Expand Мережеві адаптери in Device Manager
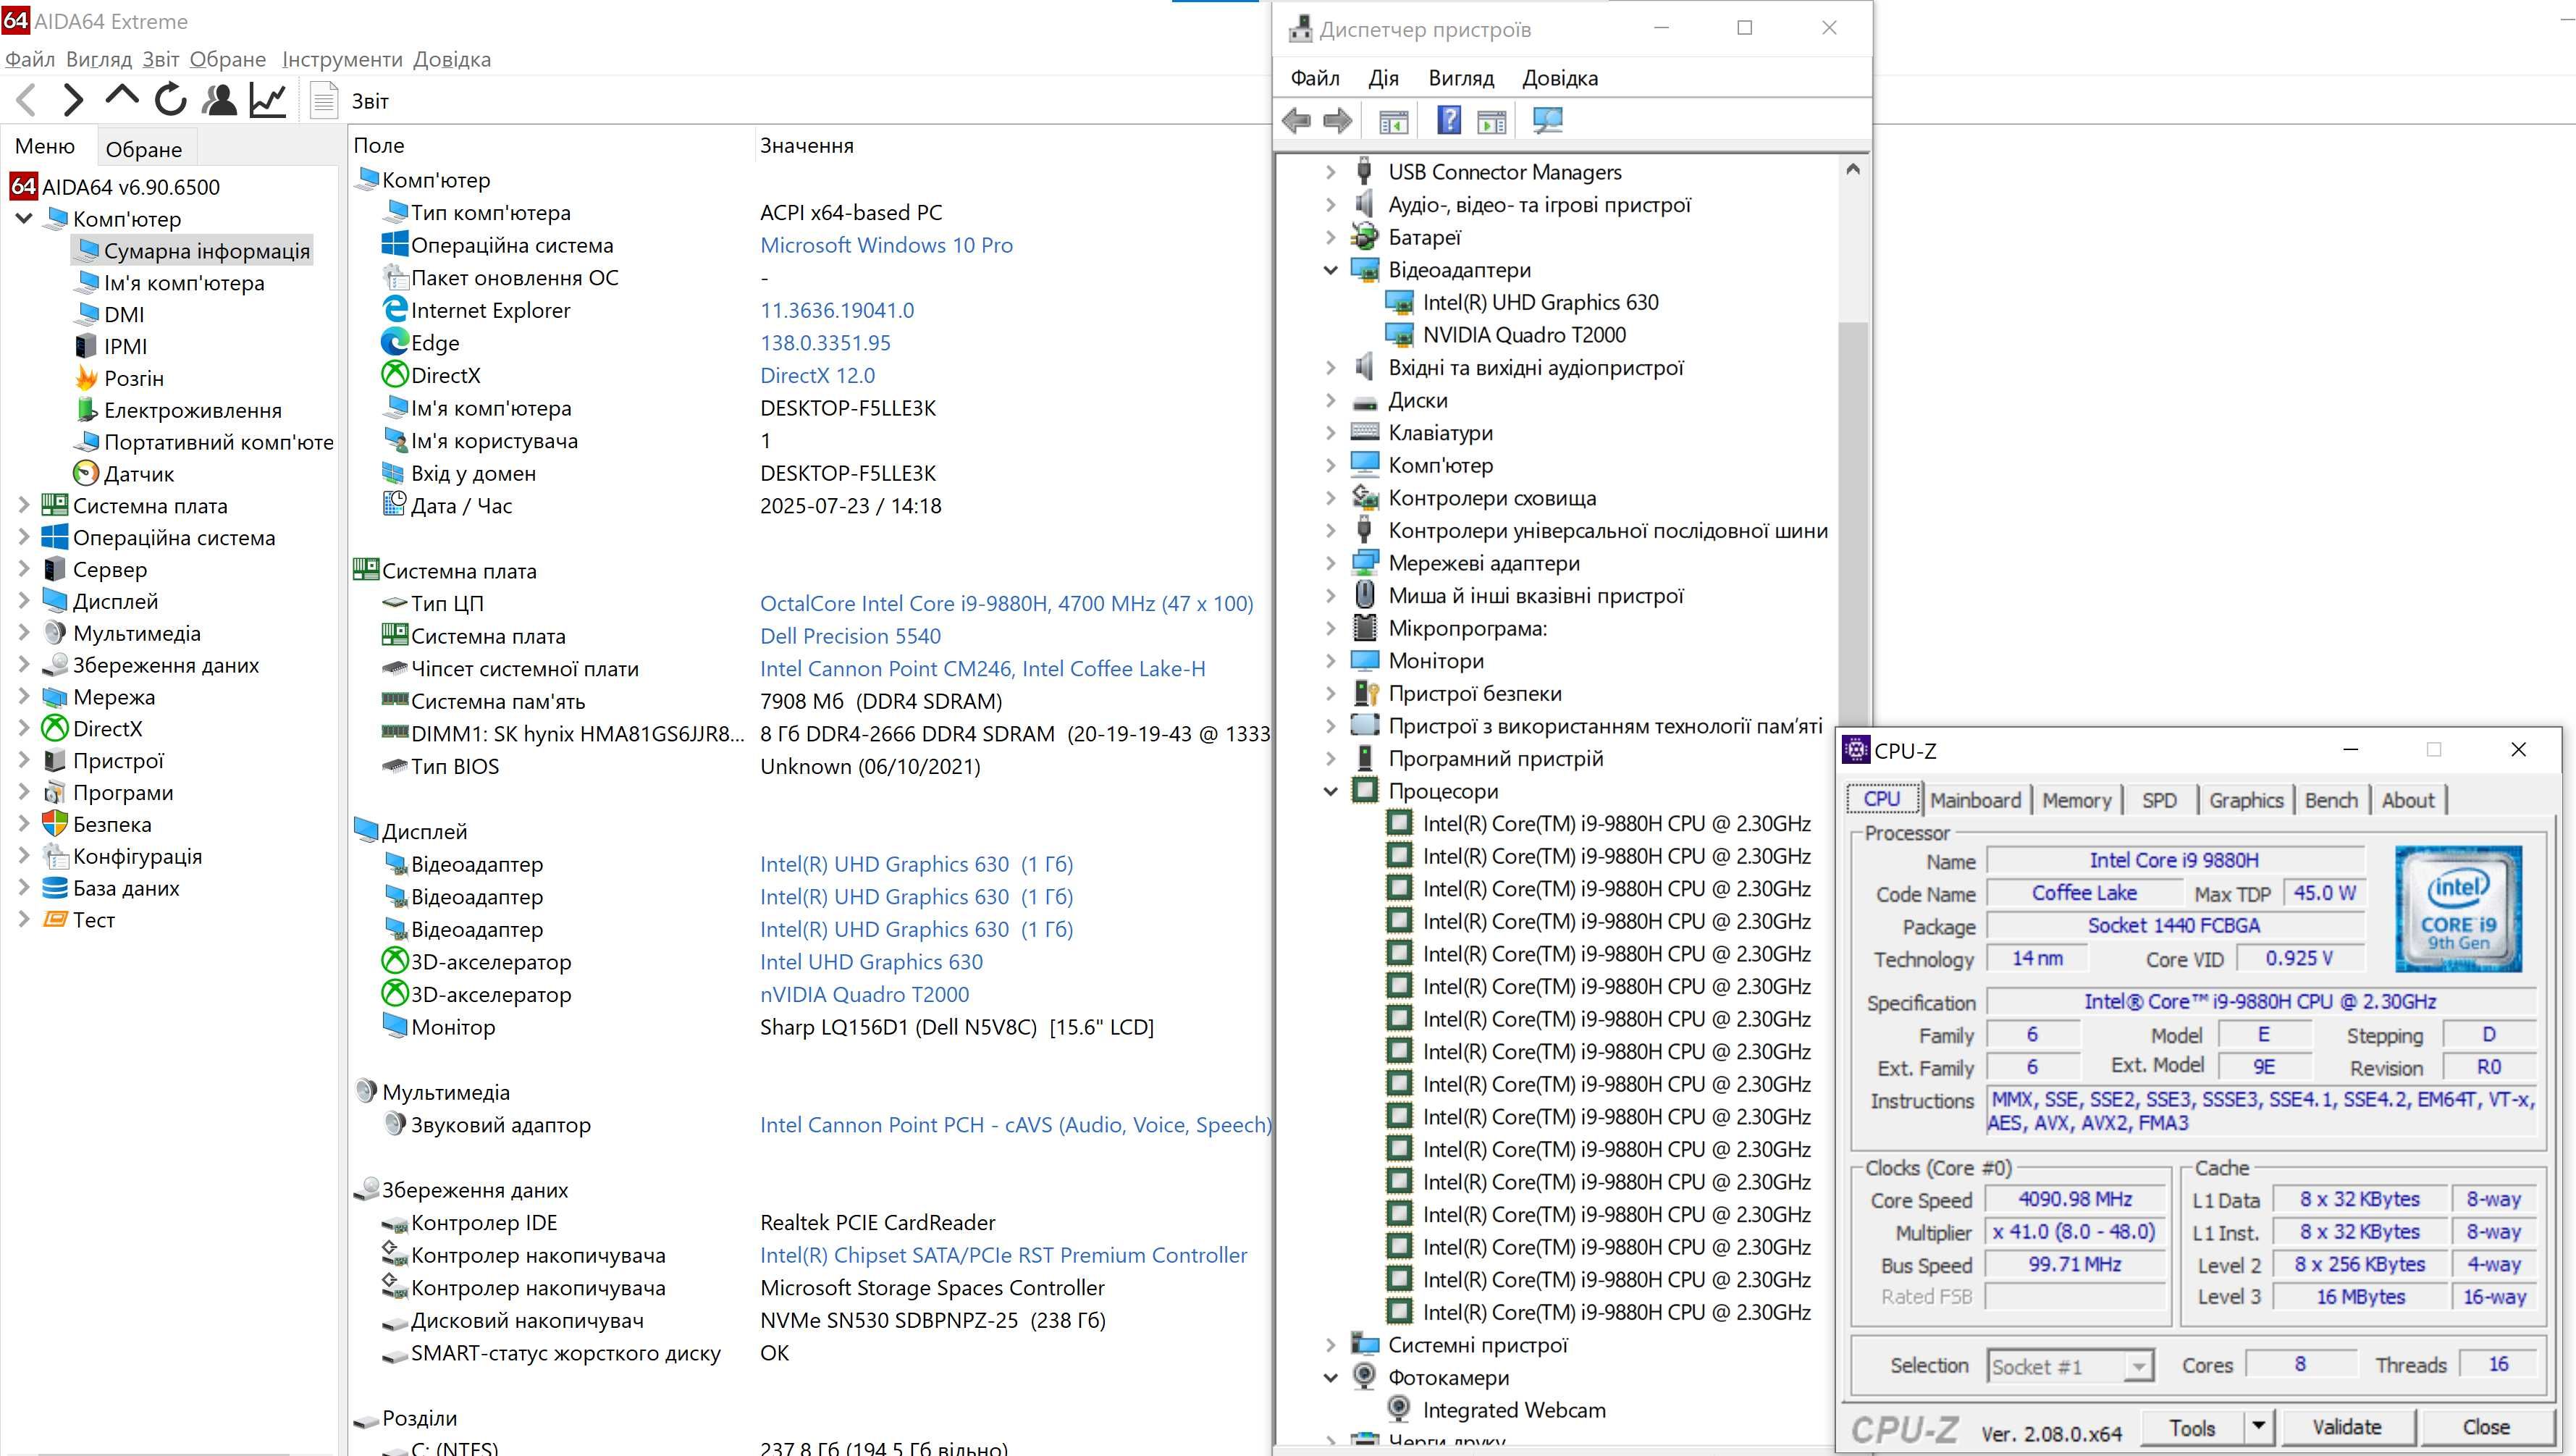The width and height of the screenshot is (2576, 1456). coord(1330,563)
